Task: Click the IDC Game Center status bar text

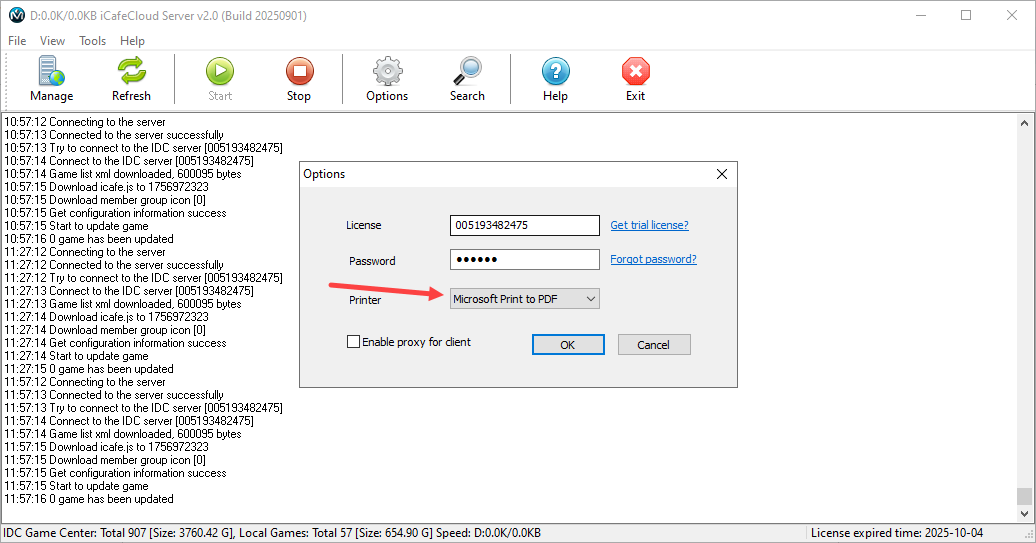Action: coord(272,532)
